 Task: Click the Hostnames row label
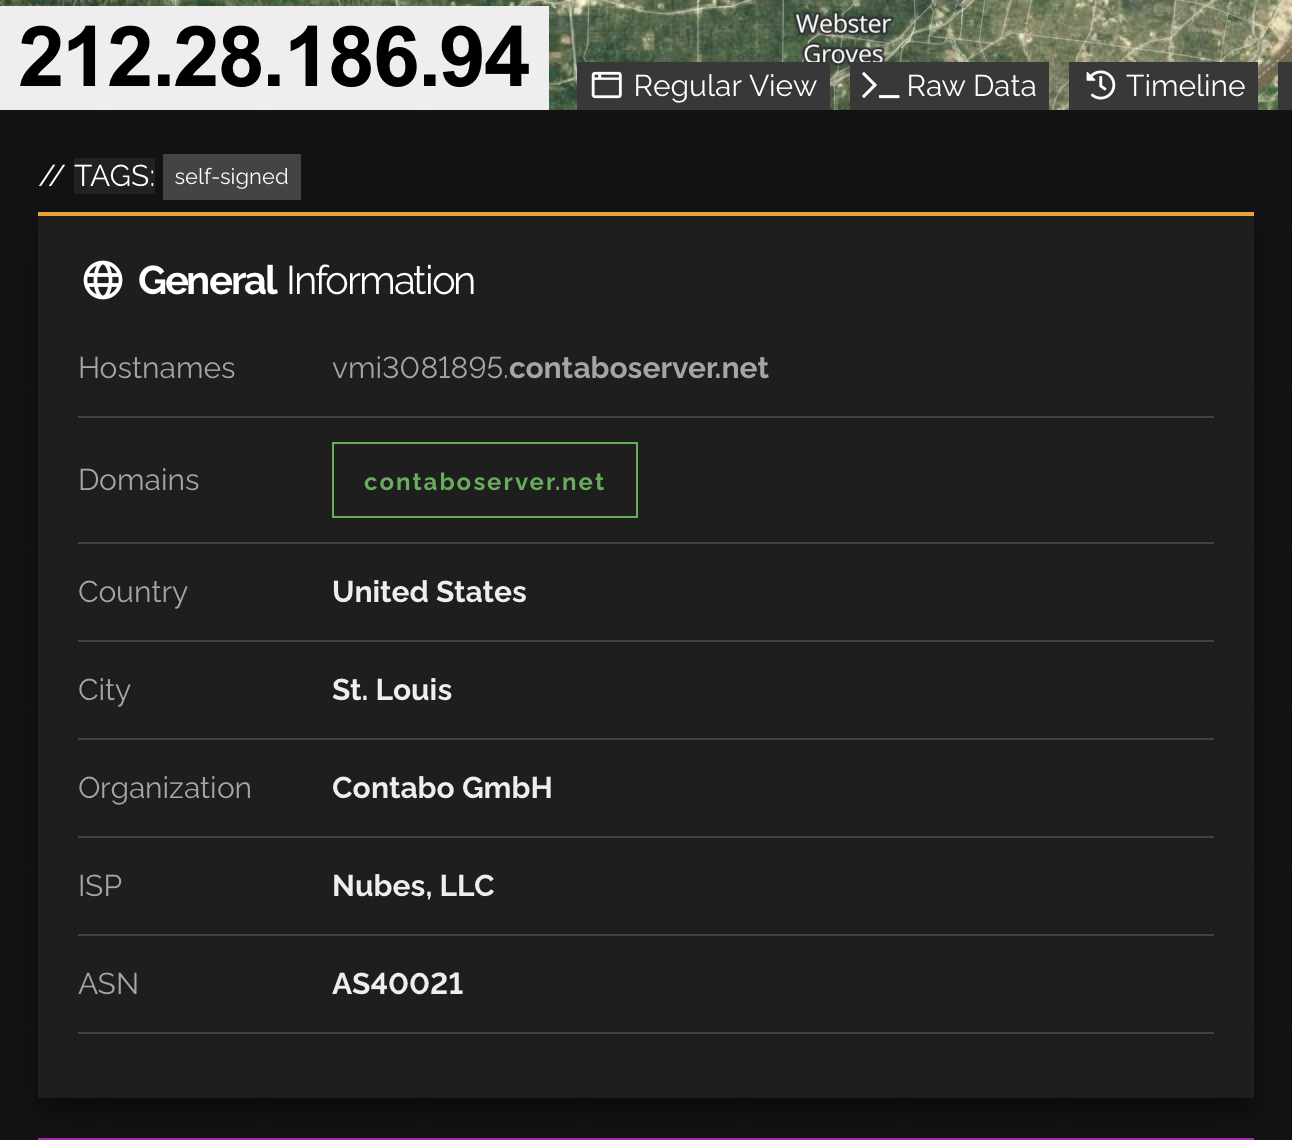pos(157,368)
